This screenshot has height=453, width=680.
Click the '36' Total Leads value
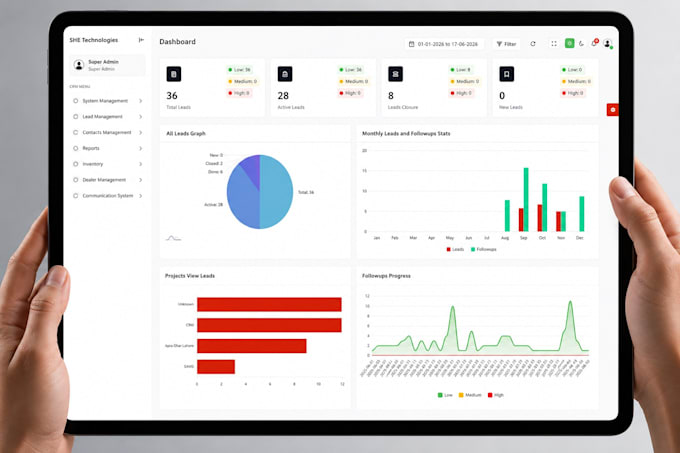(172, 95)
